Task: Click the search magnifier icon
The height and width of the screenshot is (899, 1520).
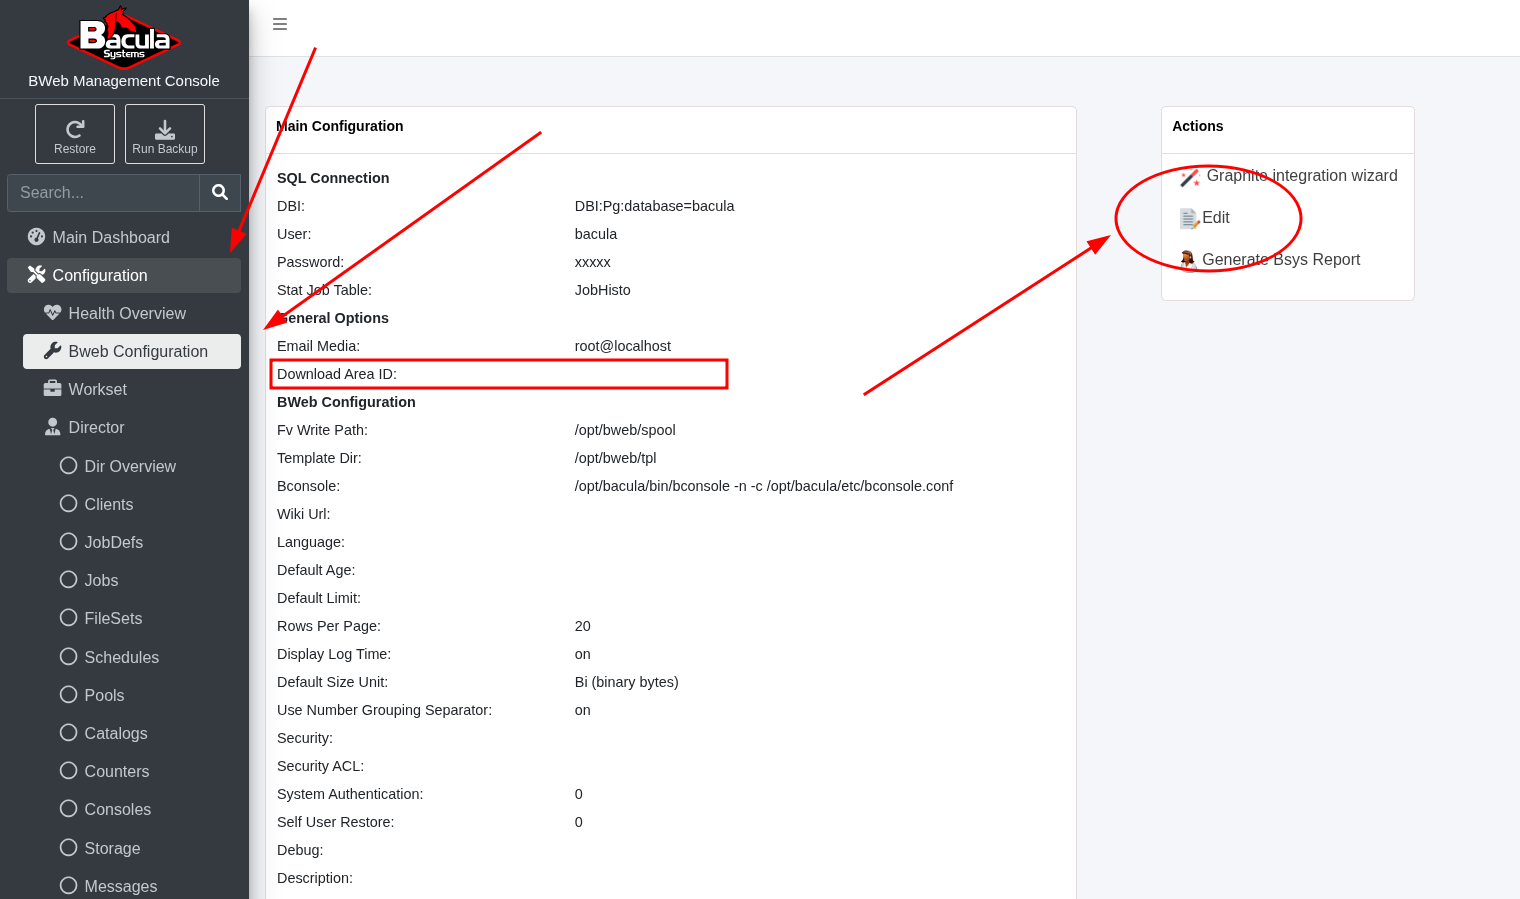Action: (220, 192)
